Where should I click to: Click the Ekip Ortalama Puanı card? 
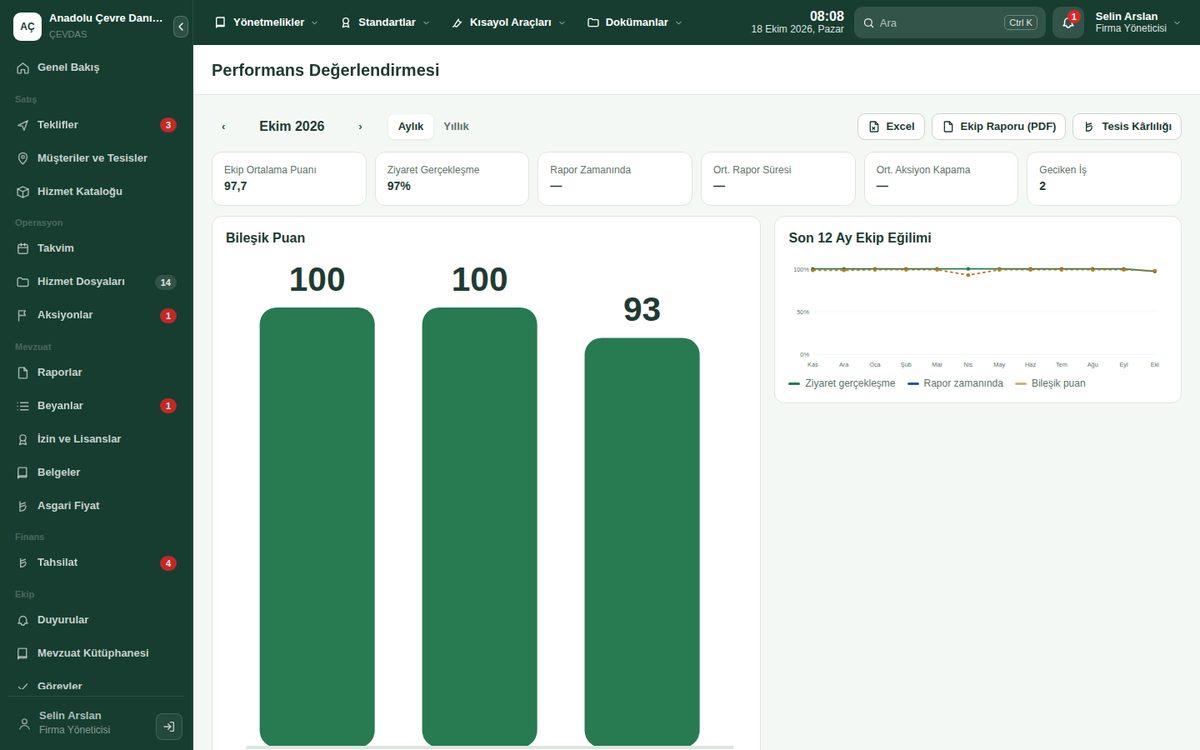pyautogui.click(x=289, y=179)
